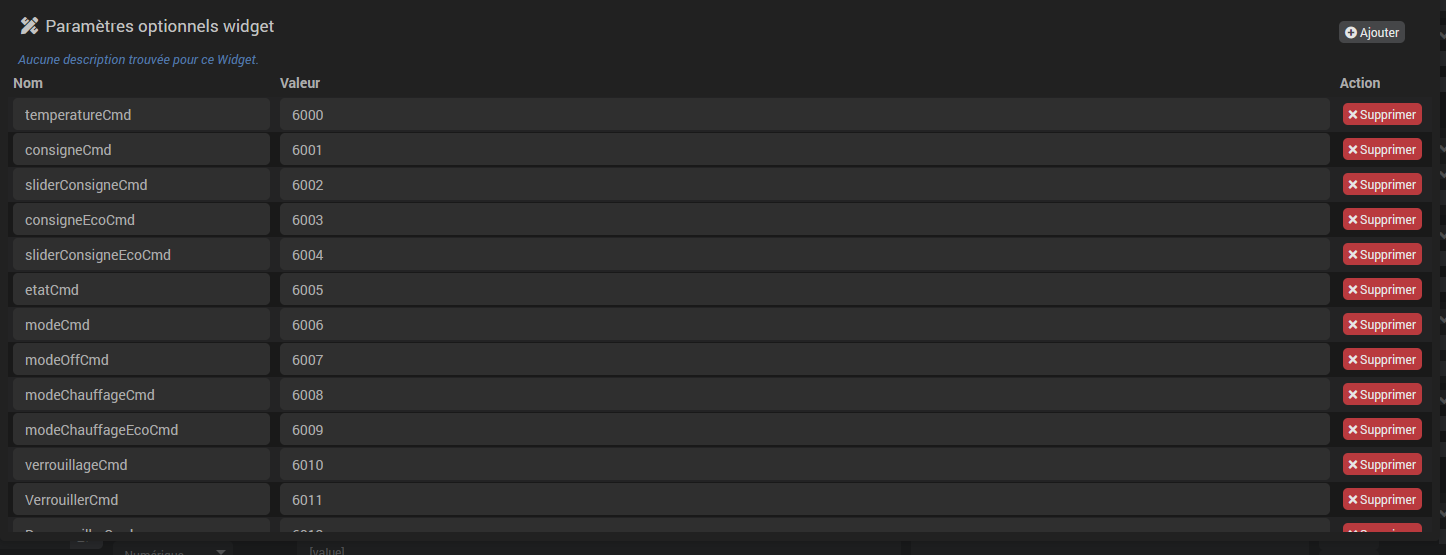1446x555 pixels.
Task: Click the X icon on verrouillageCmd's Supprimer
Action: pyautogui.click(x=1353, y=465)
